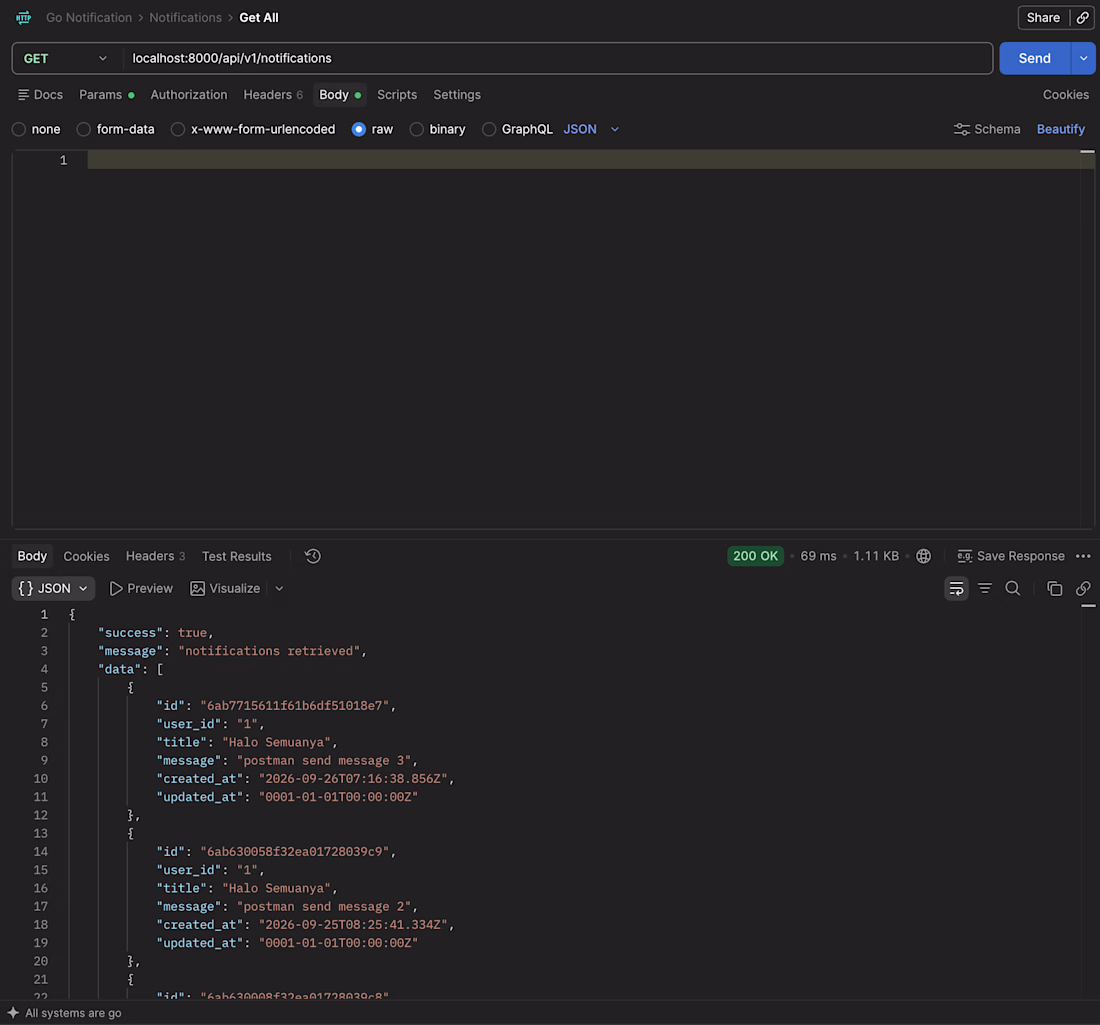This screenshot has width=1100, height=1025.
Task: Open the Schema panel
Action: 987,129
